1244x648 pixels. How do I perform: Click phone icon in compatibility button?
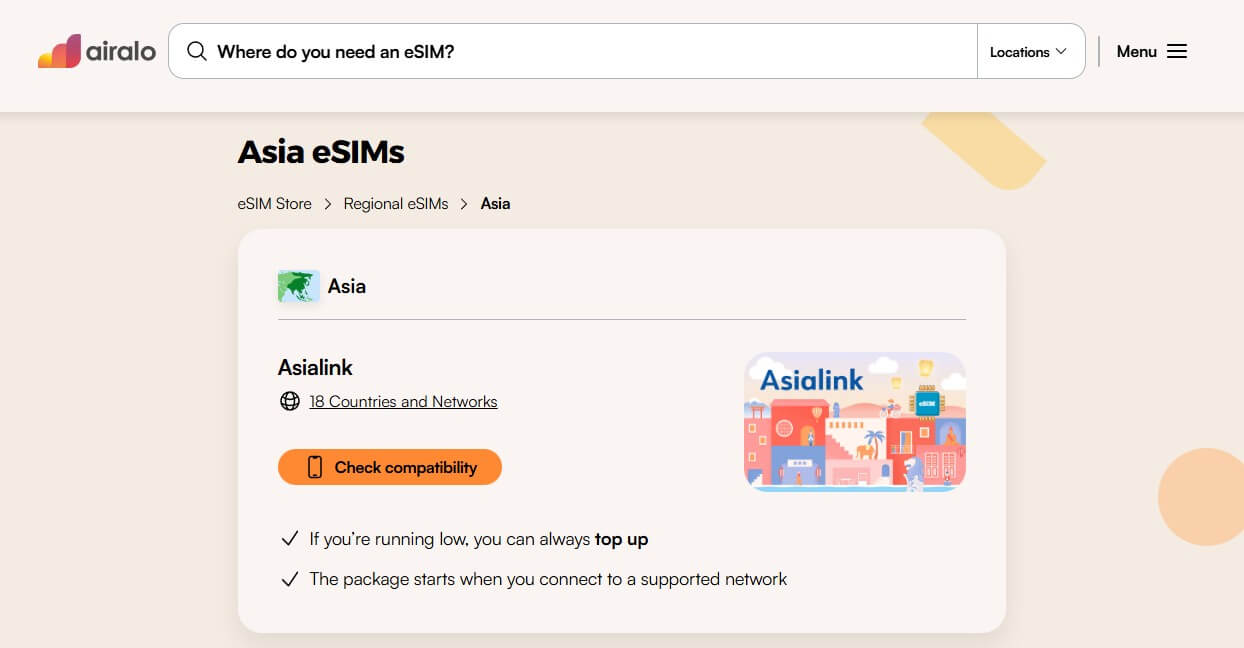(x=315, y=467)
